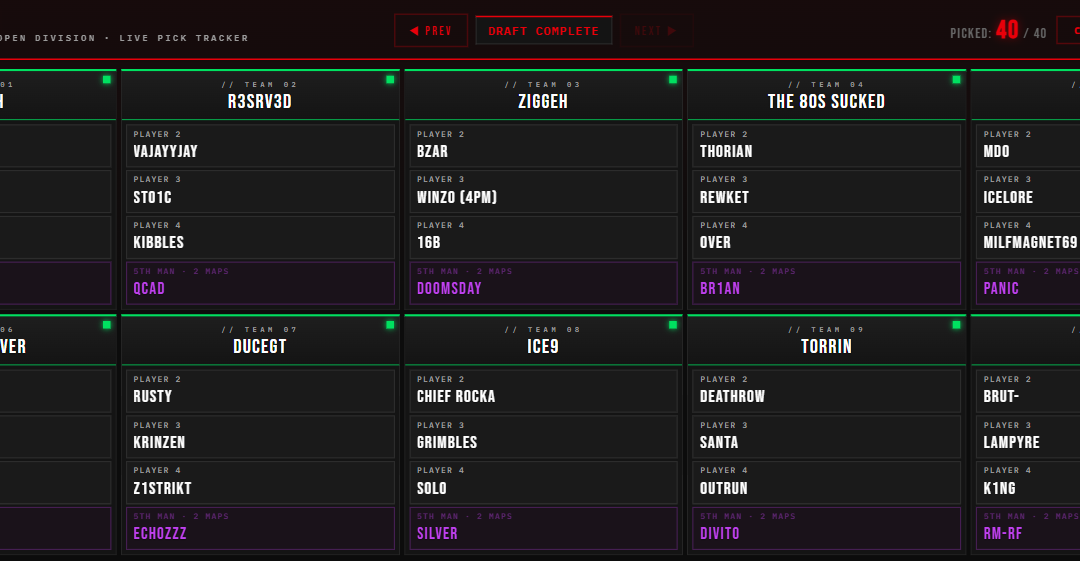Select 5th man DOOMSDAY slot
Viewport: 1080px width, 561px height.
point(543,283)
